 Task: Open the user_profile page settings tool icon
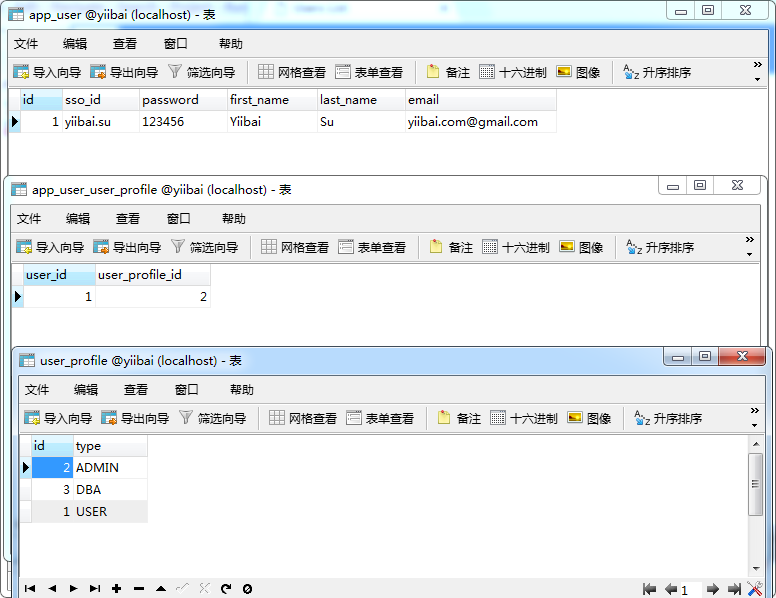point(755,589)
